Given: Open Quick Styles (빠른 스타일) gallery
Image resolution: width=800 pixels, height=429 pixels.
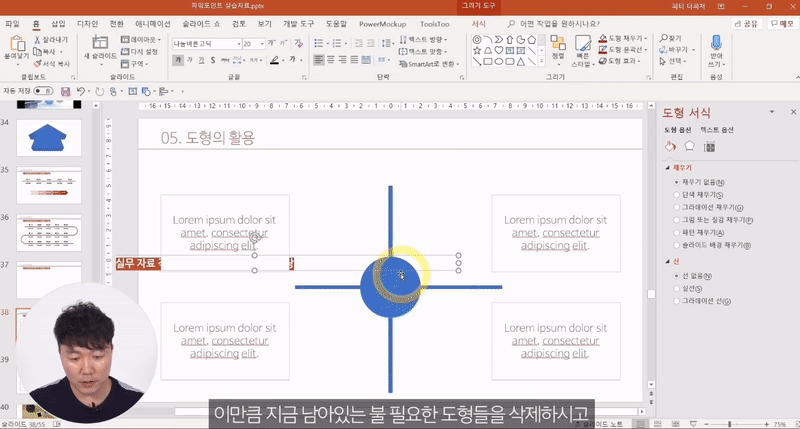Looking at the screenshot, I should pos(582,51).
